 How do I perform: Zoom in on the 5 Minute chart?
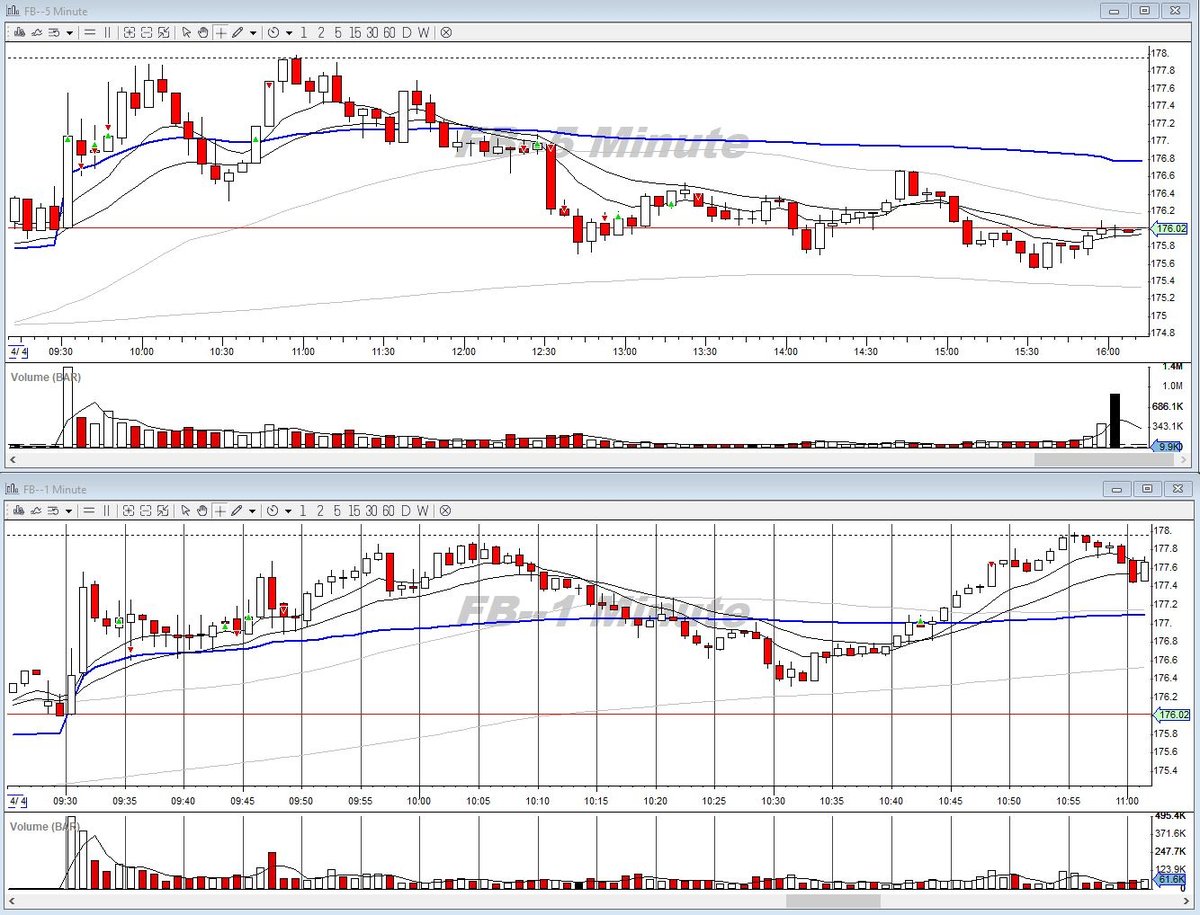click(129, 32)
